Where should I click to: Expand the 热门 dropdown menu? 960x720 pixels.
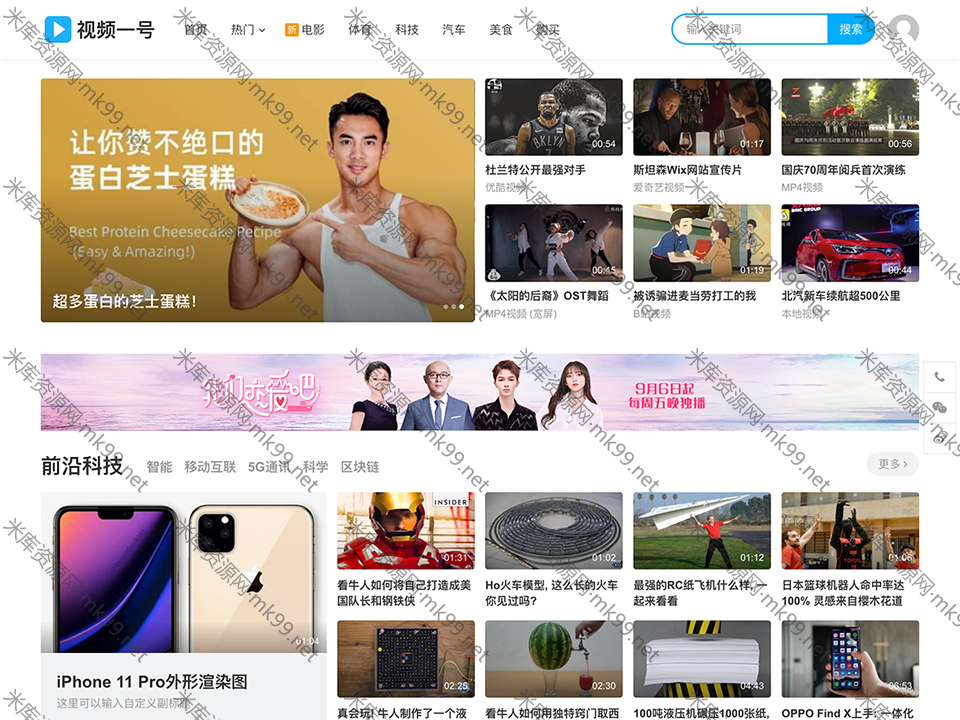click(247, 29)
